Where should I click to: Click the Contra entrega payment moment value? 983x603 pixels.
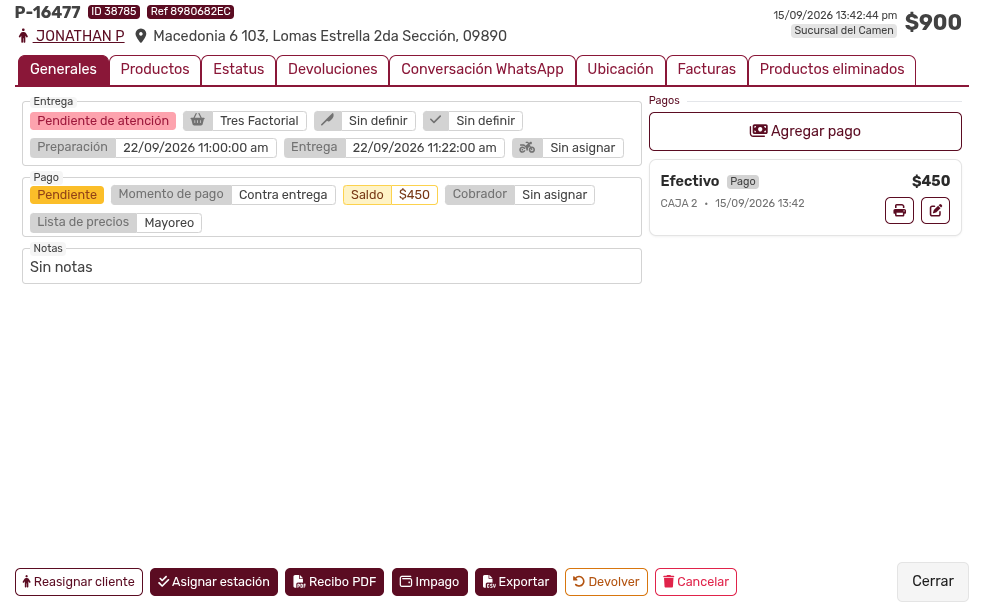[283, 195]
